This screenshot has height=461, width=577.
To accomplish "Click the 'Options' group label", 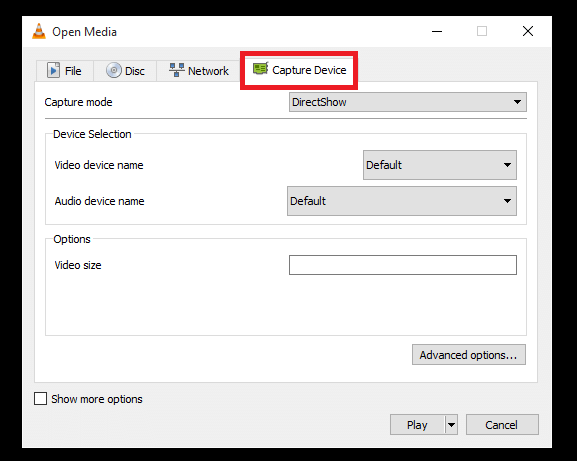I will tap(72, 239).
